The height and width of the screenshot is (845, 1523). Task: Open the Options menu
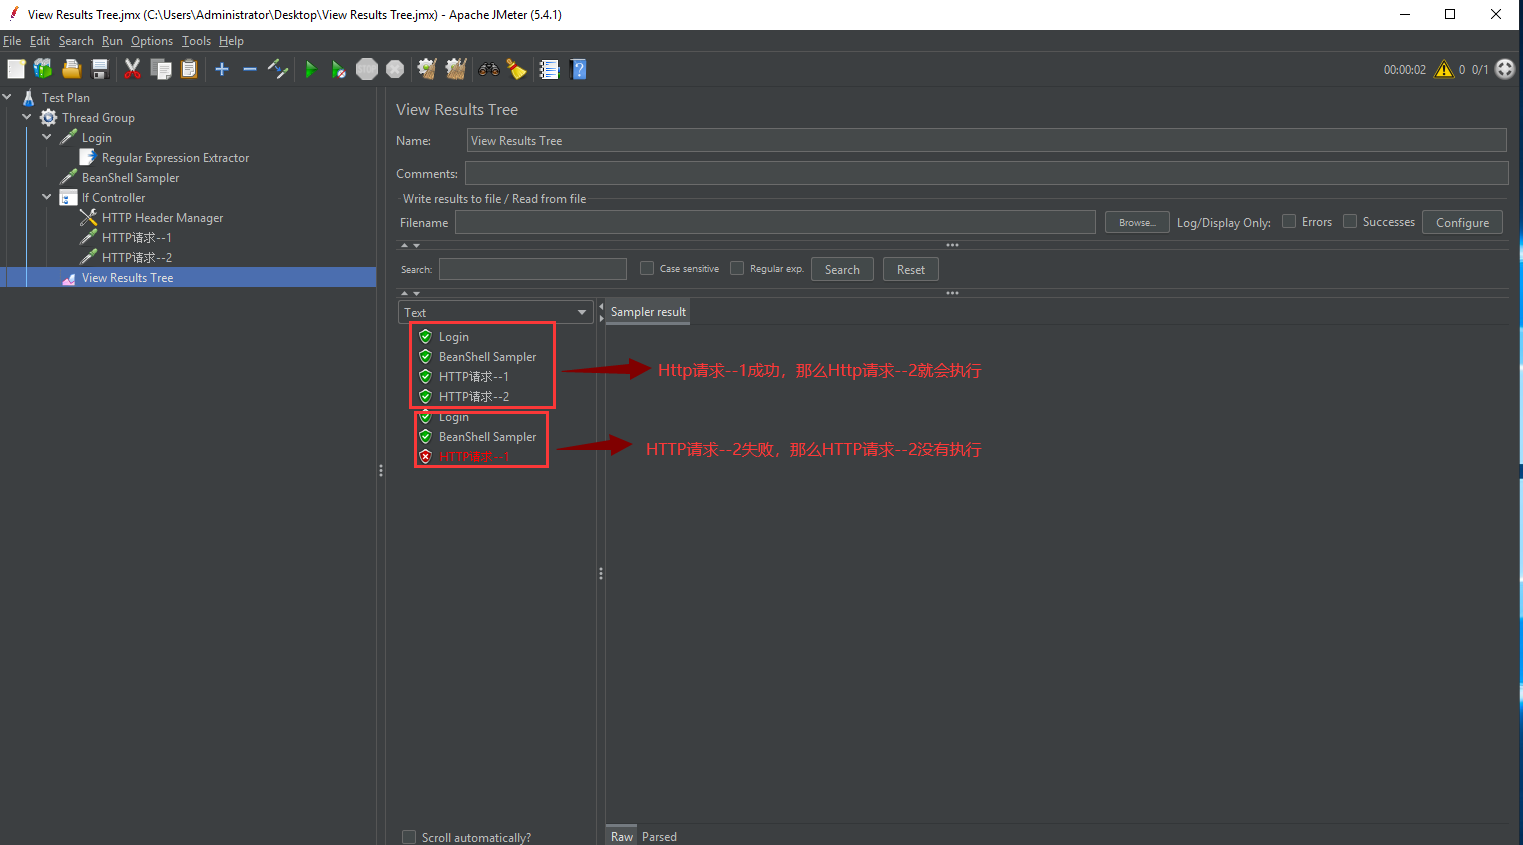pos(152,41)
